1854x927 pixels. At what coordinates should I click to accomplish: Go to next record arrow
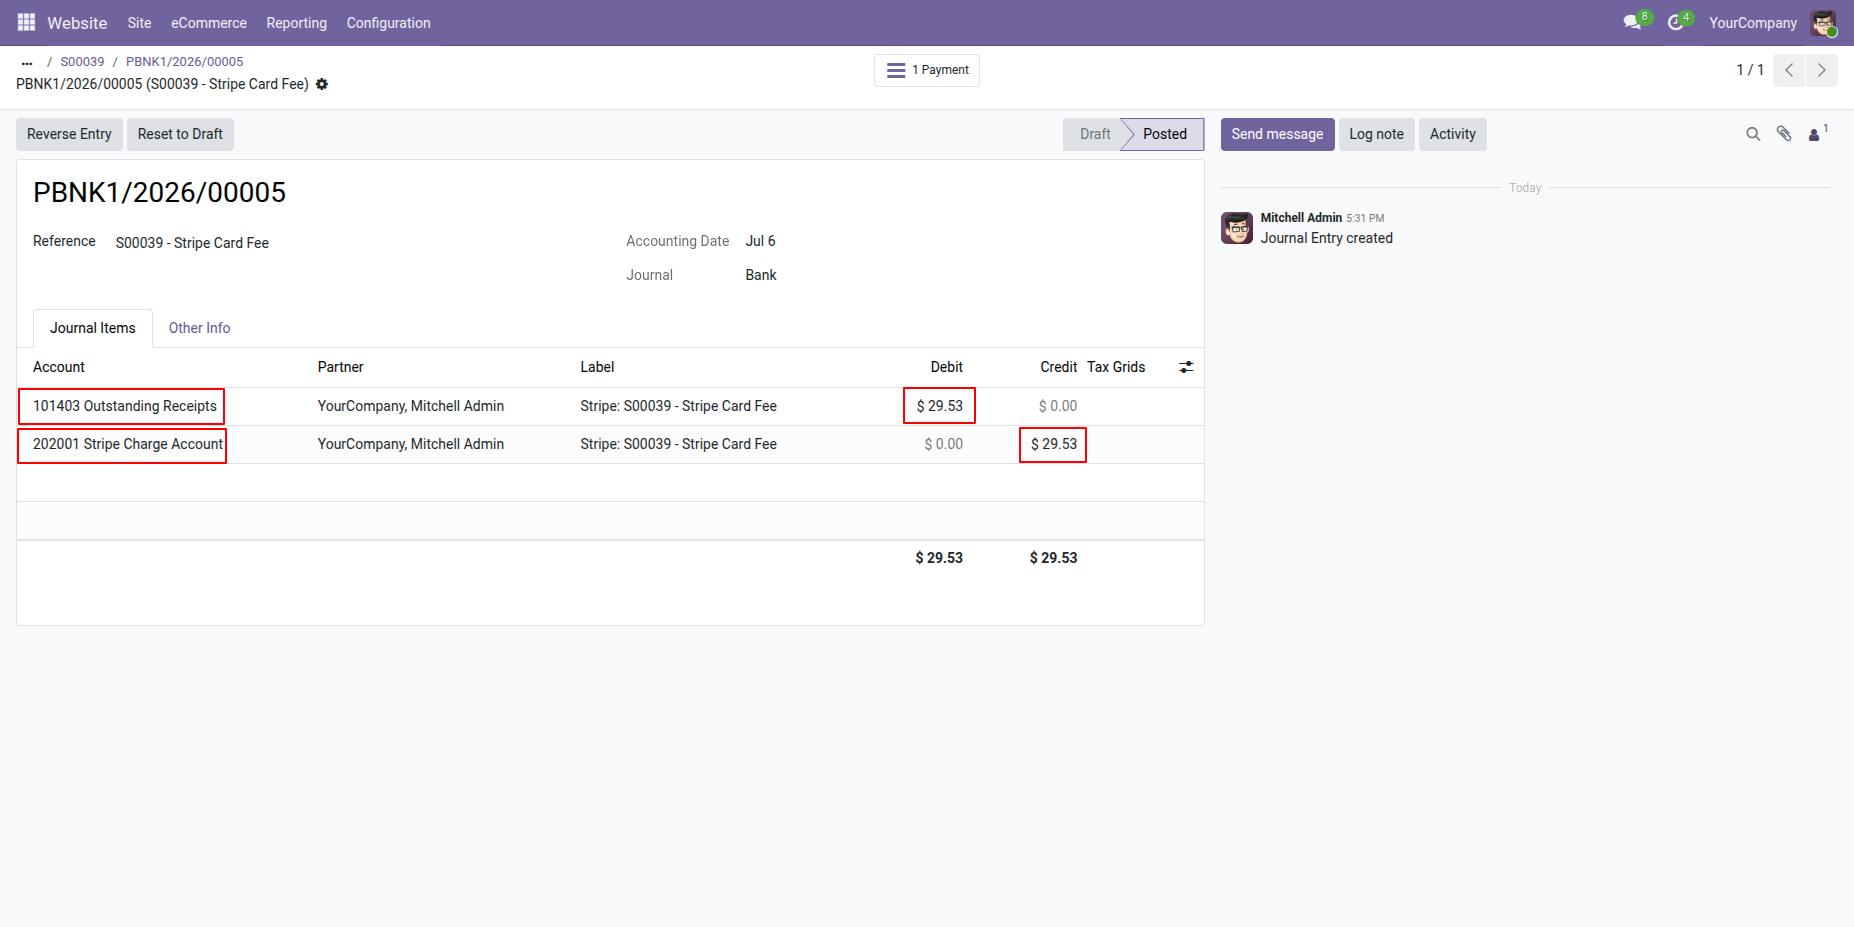(x=1822, y=70)
